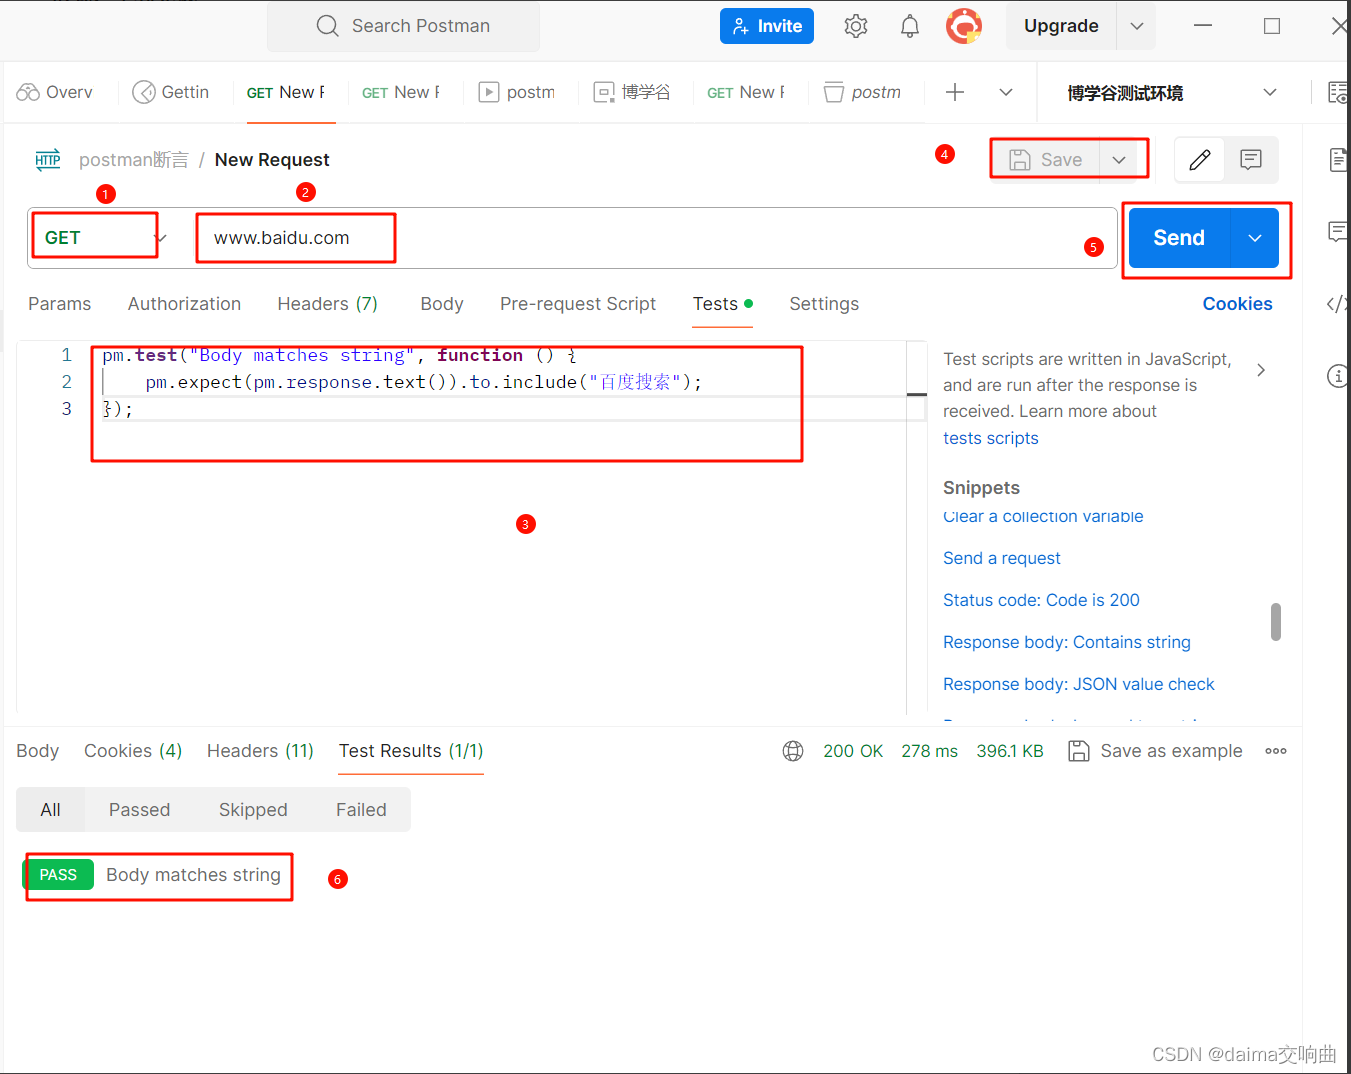1351x1074 pixels.
Task: Filter test results by Failed
Action: (x=361, y=810)
